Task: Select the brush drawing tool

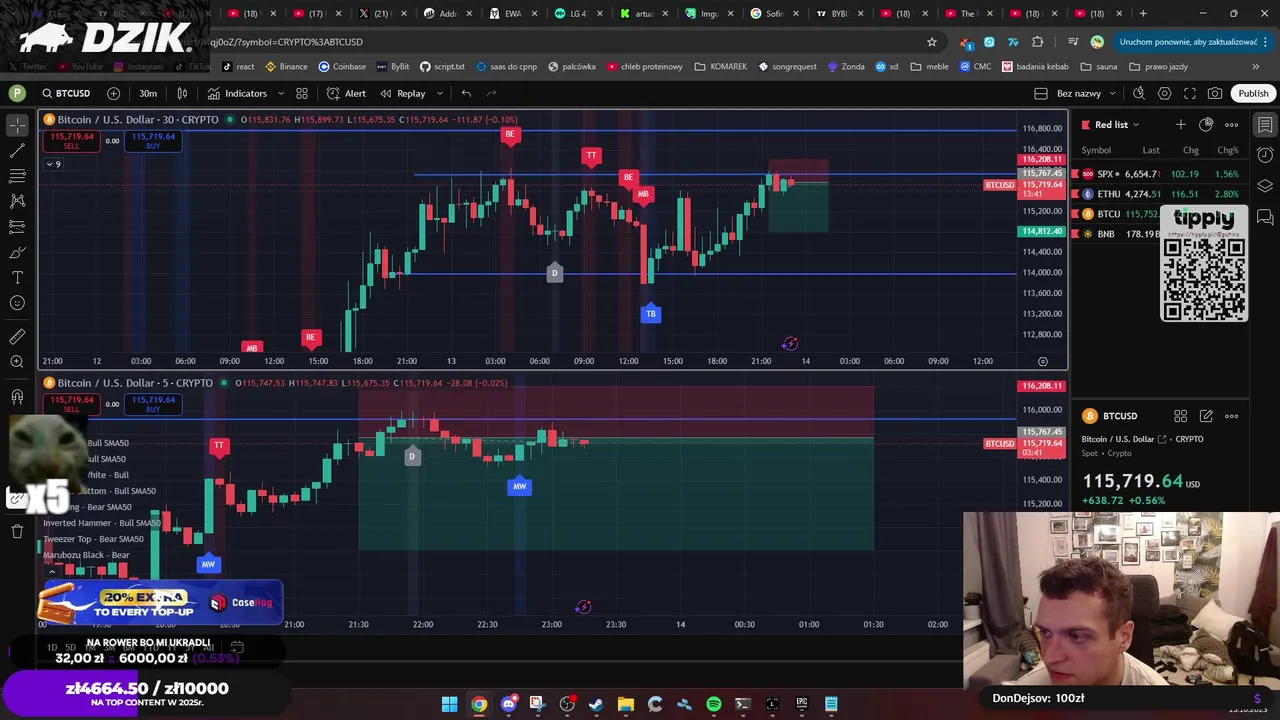Action: coord(17,252)
